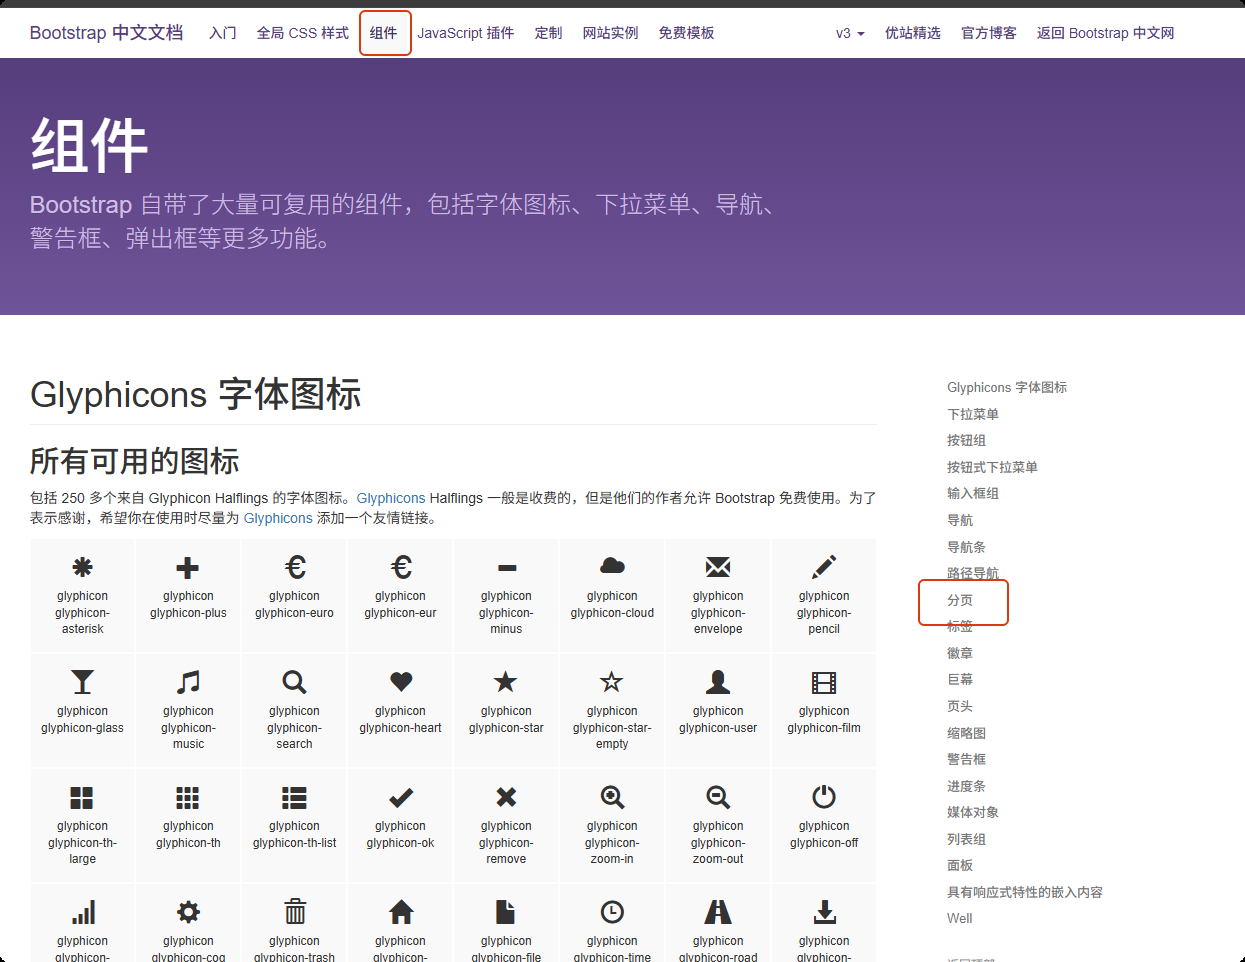Open the v3 version dropdown
The image size is (1245, 962).
coord(850,33)
